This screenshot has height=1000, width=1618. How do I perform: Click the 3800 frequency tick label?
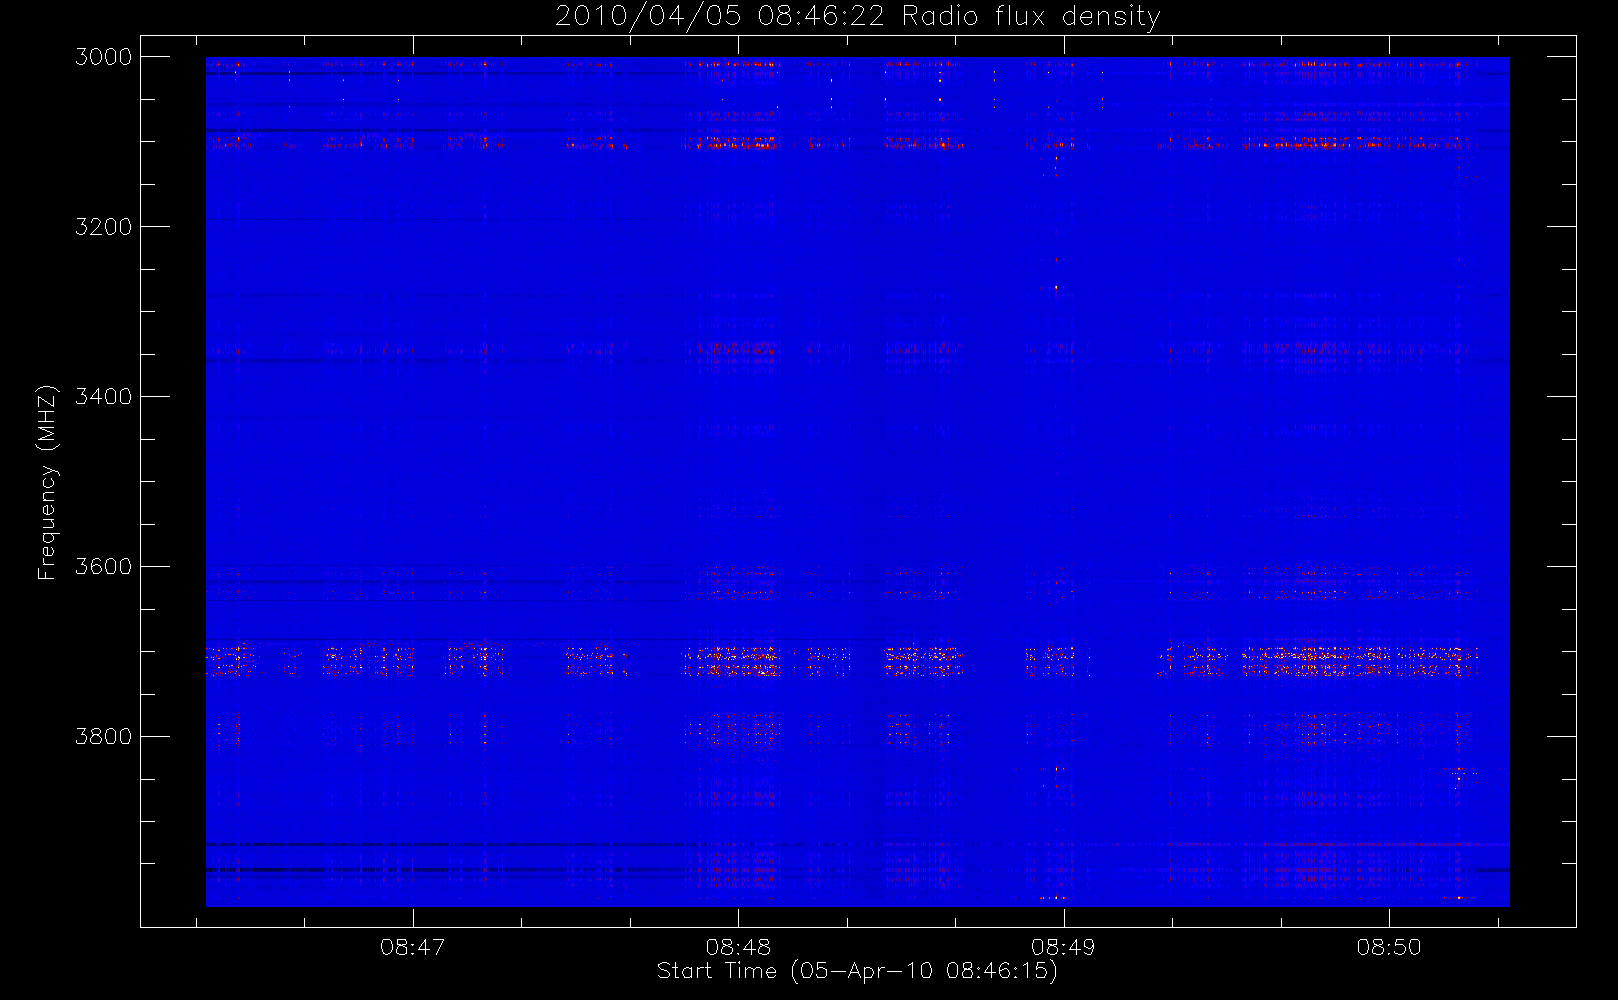[104, 737]
